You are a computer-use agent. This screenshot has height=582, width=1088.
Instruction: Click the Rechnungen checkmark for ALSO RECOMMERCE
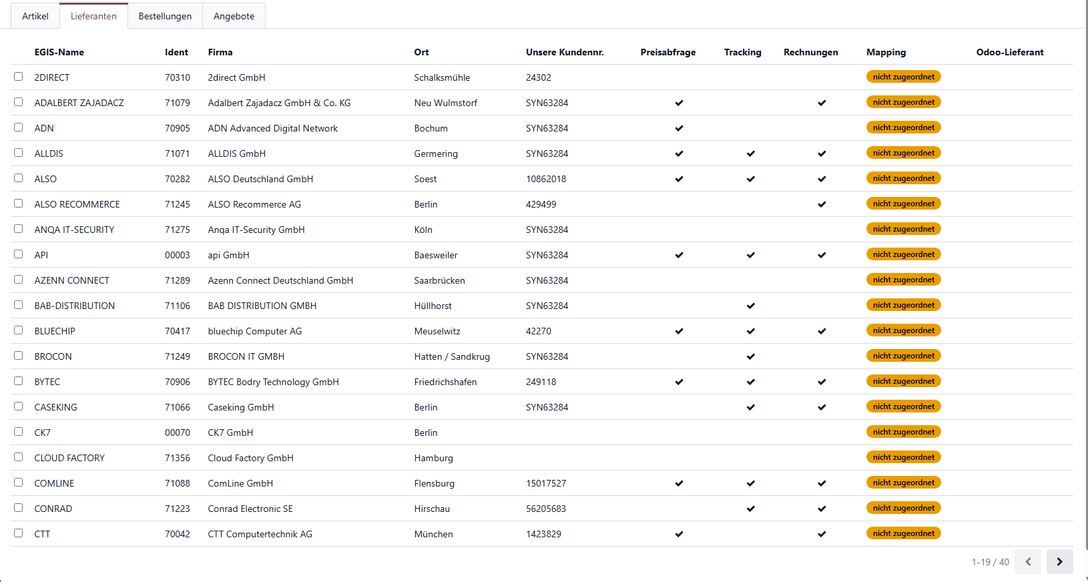tap(822, 205)
